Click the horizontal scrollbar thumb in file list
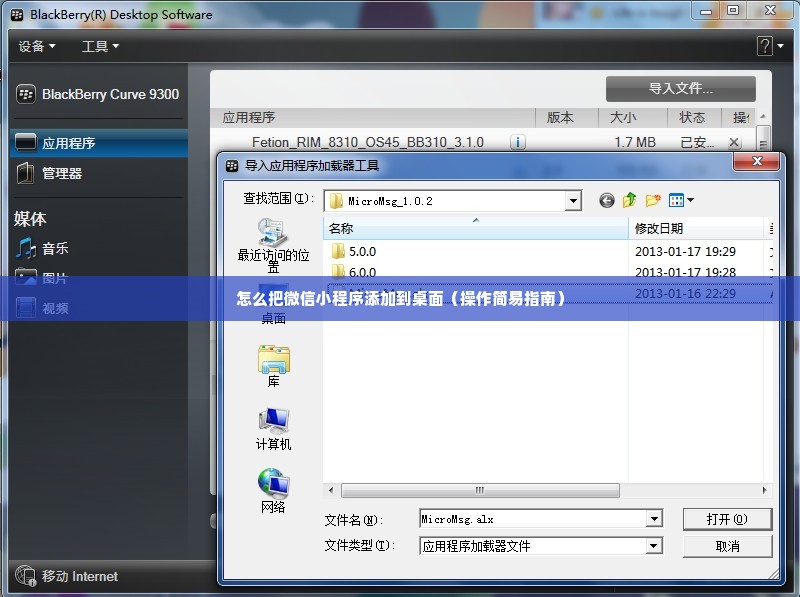Viewport: 800px width, 597px height. tap(480, 490)
